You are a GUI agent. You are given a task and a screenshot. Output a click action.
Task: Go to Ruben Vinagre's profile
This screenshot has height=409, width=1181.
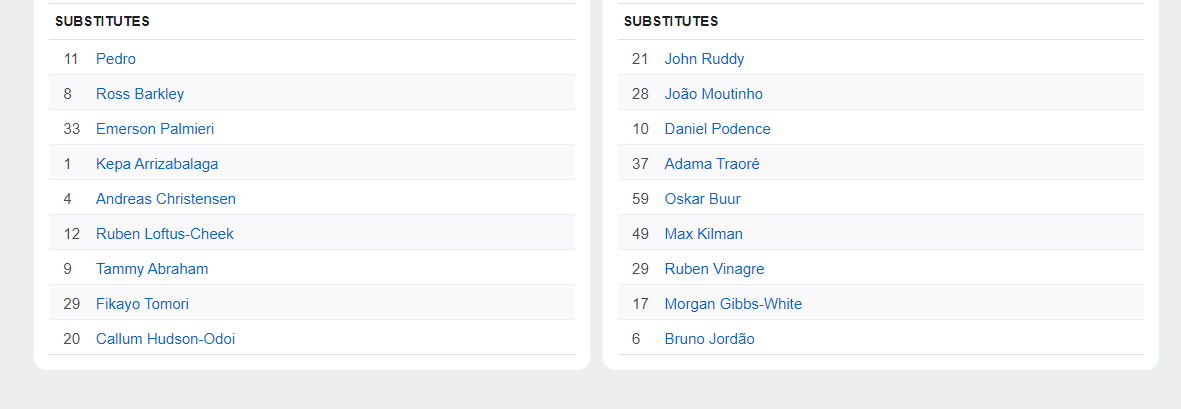714,269
